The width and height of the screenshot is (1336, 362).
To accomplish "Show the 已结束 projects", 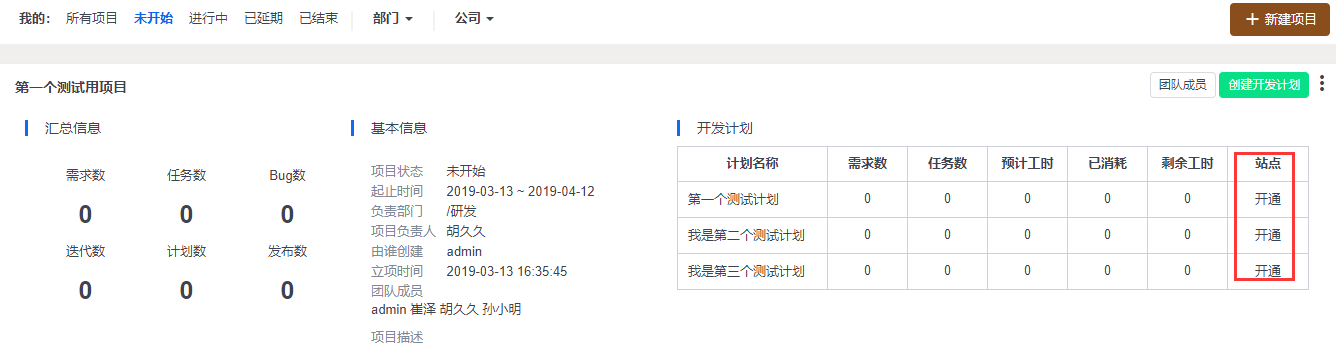I will point(319,19).
